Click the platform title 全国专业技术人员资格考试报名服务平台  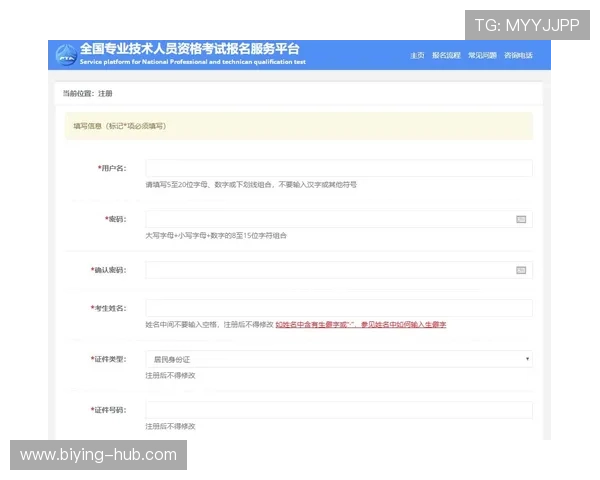[189, 49]
